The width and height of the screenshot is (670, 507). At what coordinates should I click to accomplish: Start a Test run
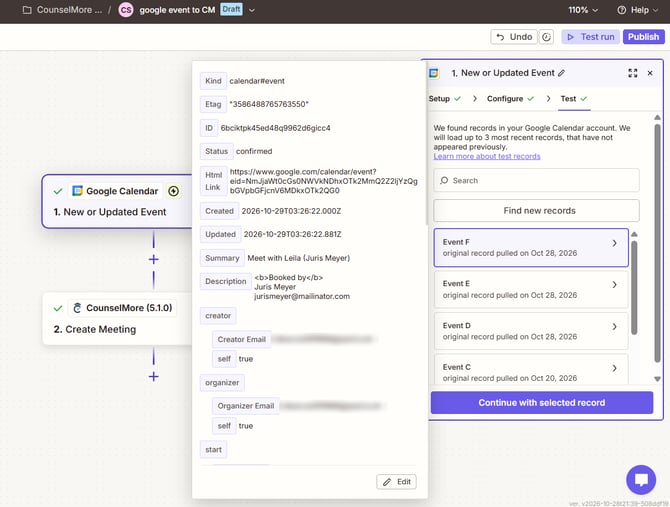point(591,37)
